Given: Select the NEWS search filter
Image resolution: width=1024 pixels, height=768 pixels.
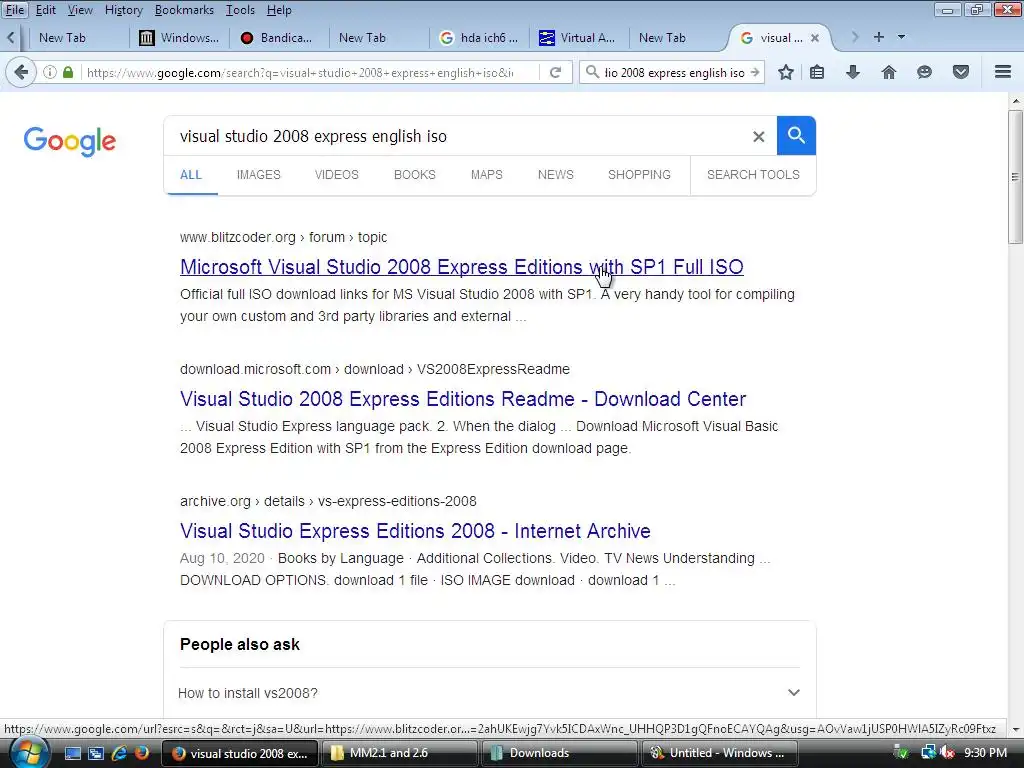Looking at the screenshot, I should [x=556, y=174].
